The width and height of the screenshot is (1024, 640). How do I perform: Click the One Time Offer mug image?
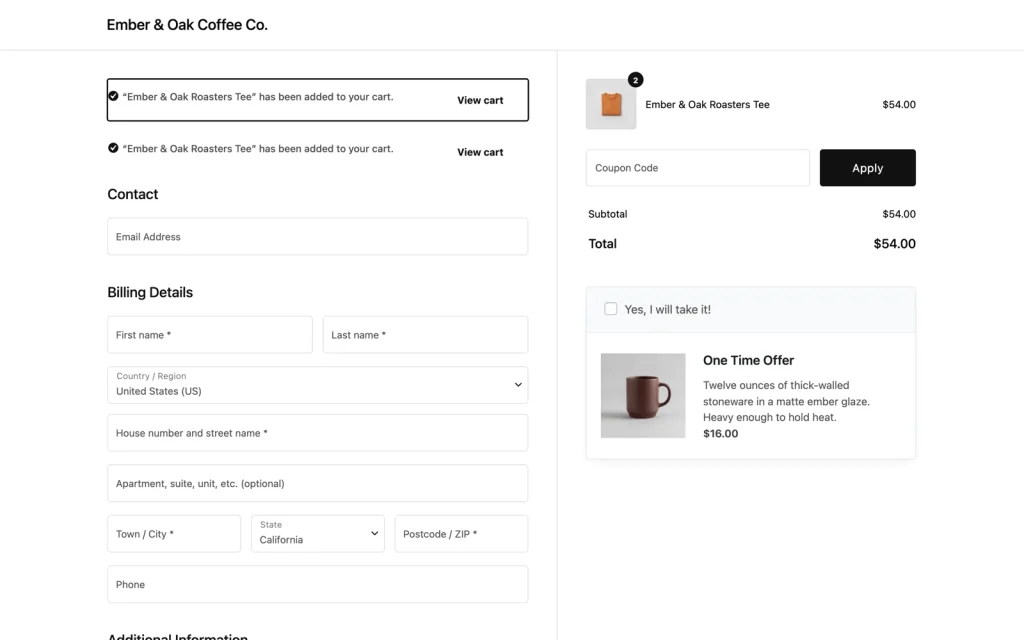(x=643, y=396)
